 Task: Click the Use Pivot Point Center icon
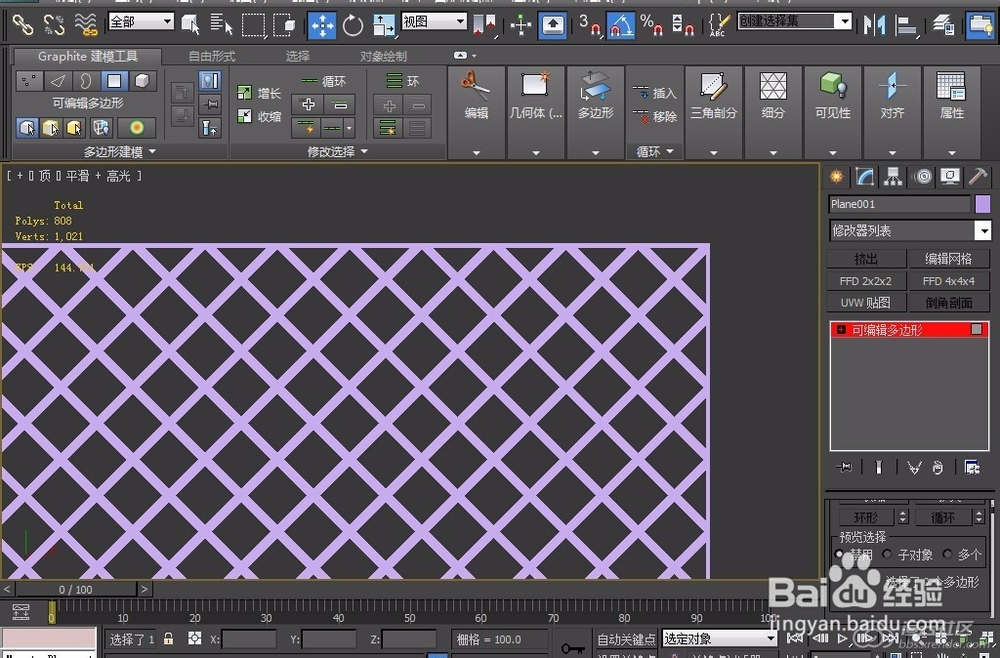tap(485, 26)
